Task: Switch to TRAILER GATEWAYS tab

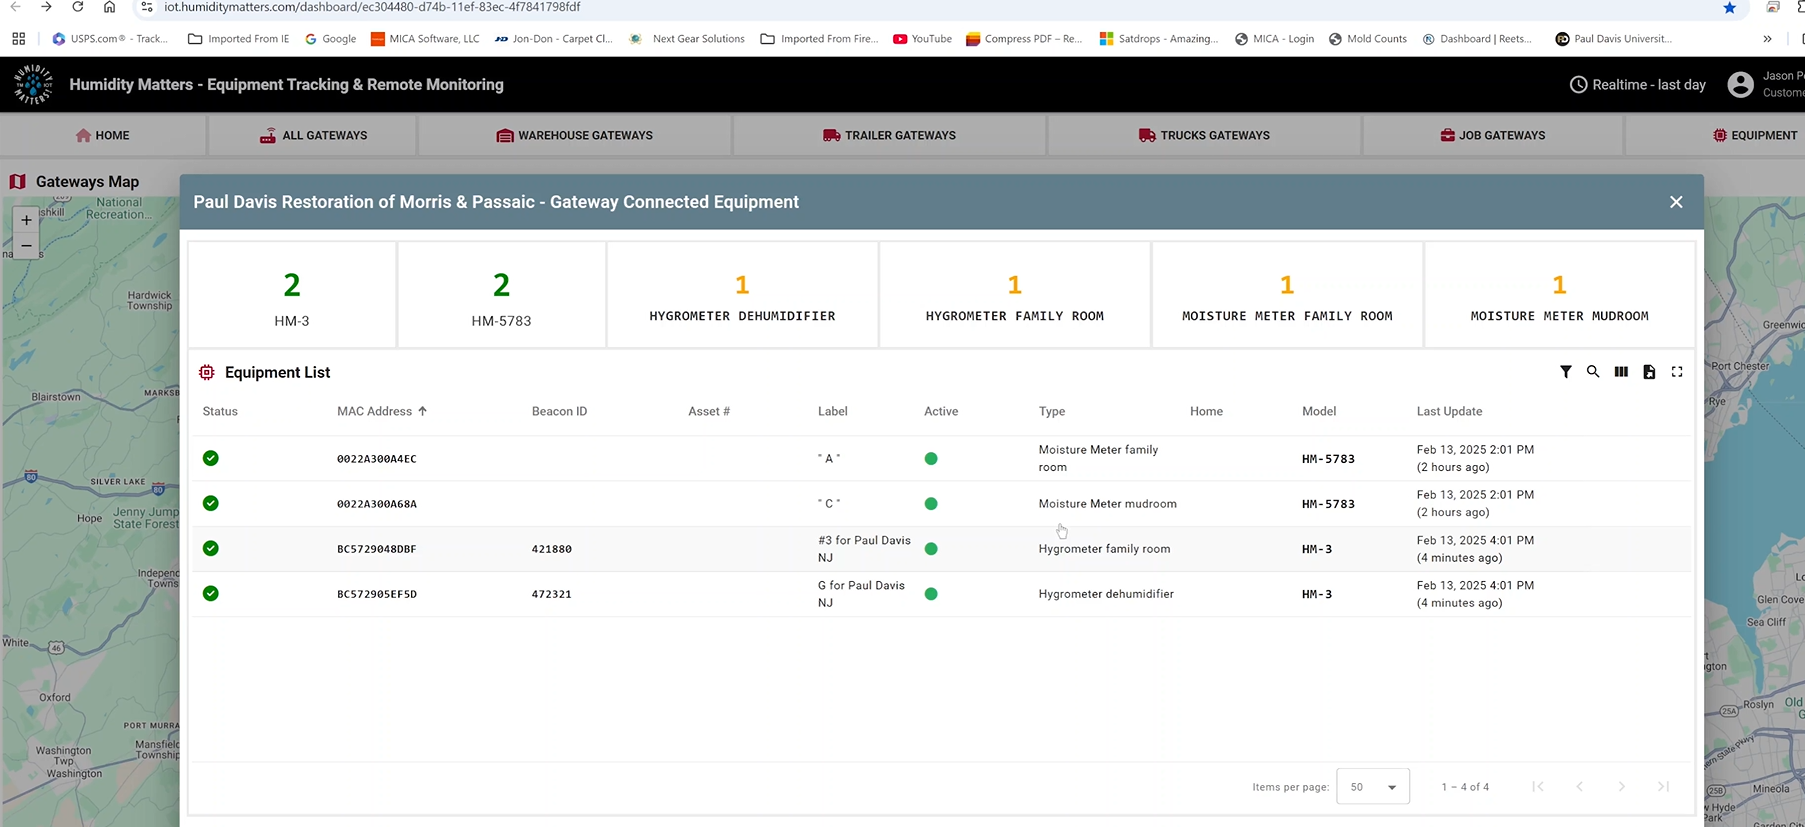Action: tap(889, 135)
